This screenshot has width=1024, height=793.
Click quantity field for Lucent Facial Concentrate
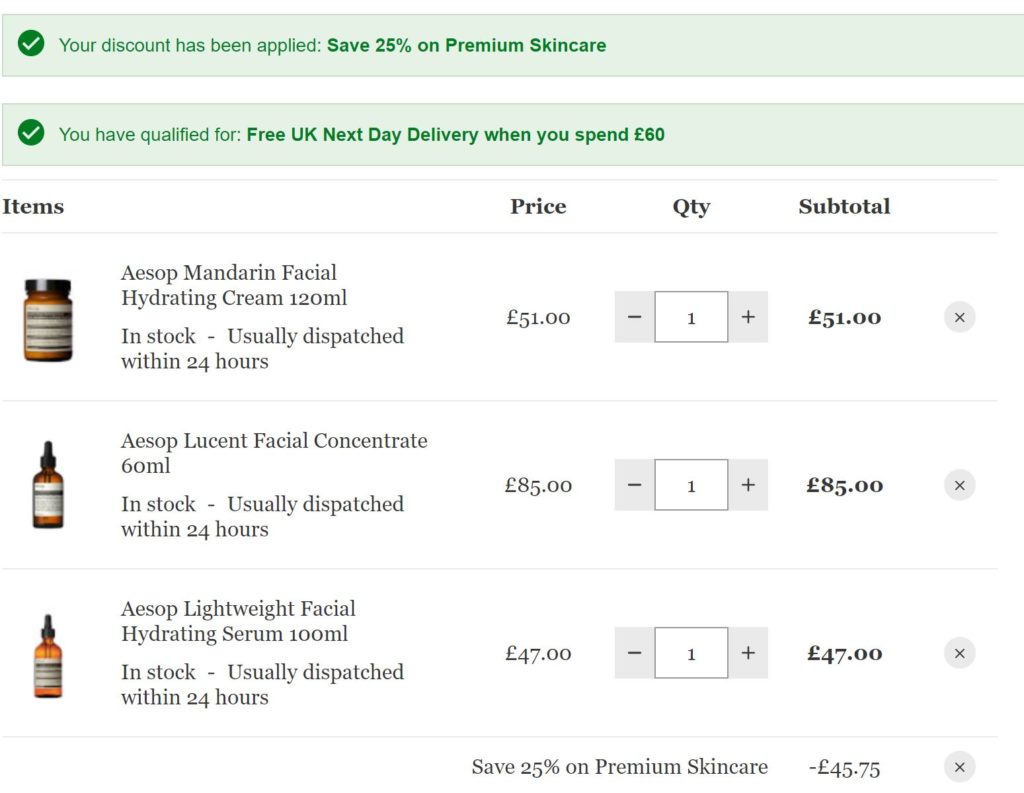[x=691, y=485]
